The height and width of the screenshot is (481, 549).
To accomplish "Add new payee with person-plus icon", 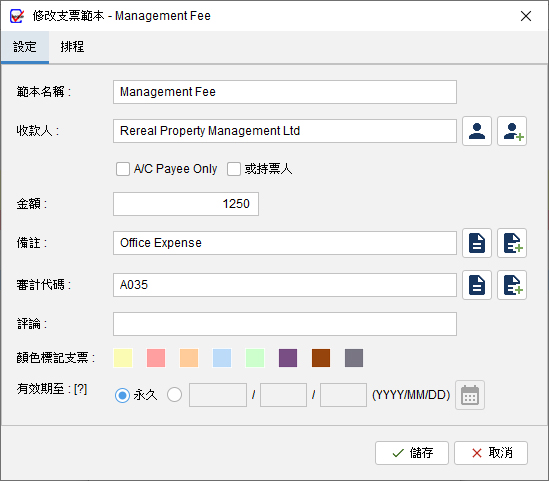I will point(512,131).
